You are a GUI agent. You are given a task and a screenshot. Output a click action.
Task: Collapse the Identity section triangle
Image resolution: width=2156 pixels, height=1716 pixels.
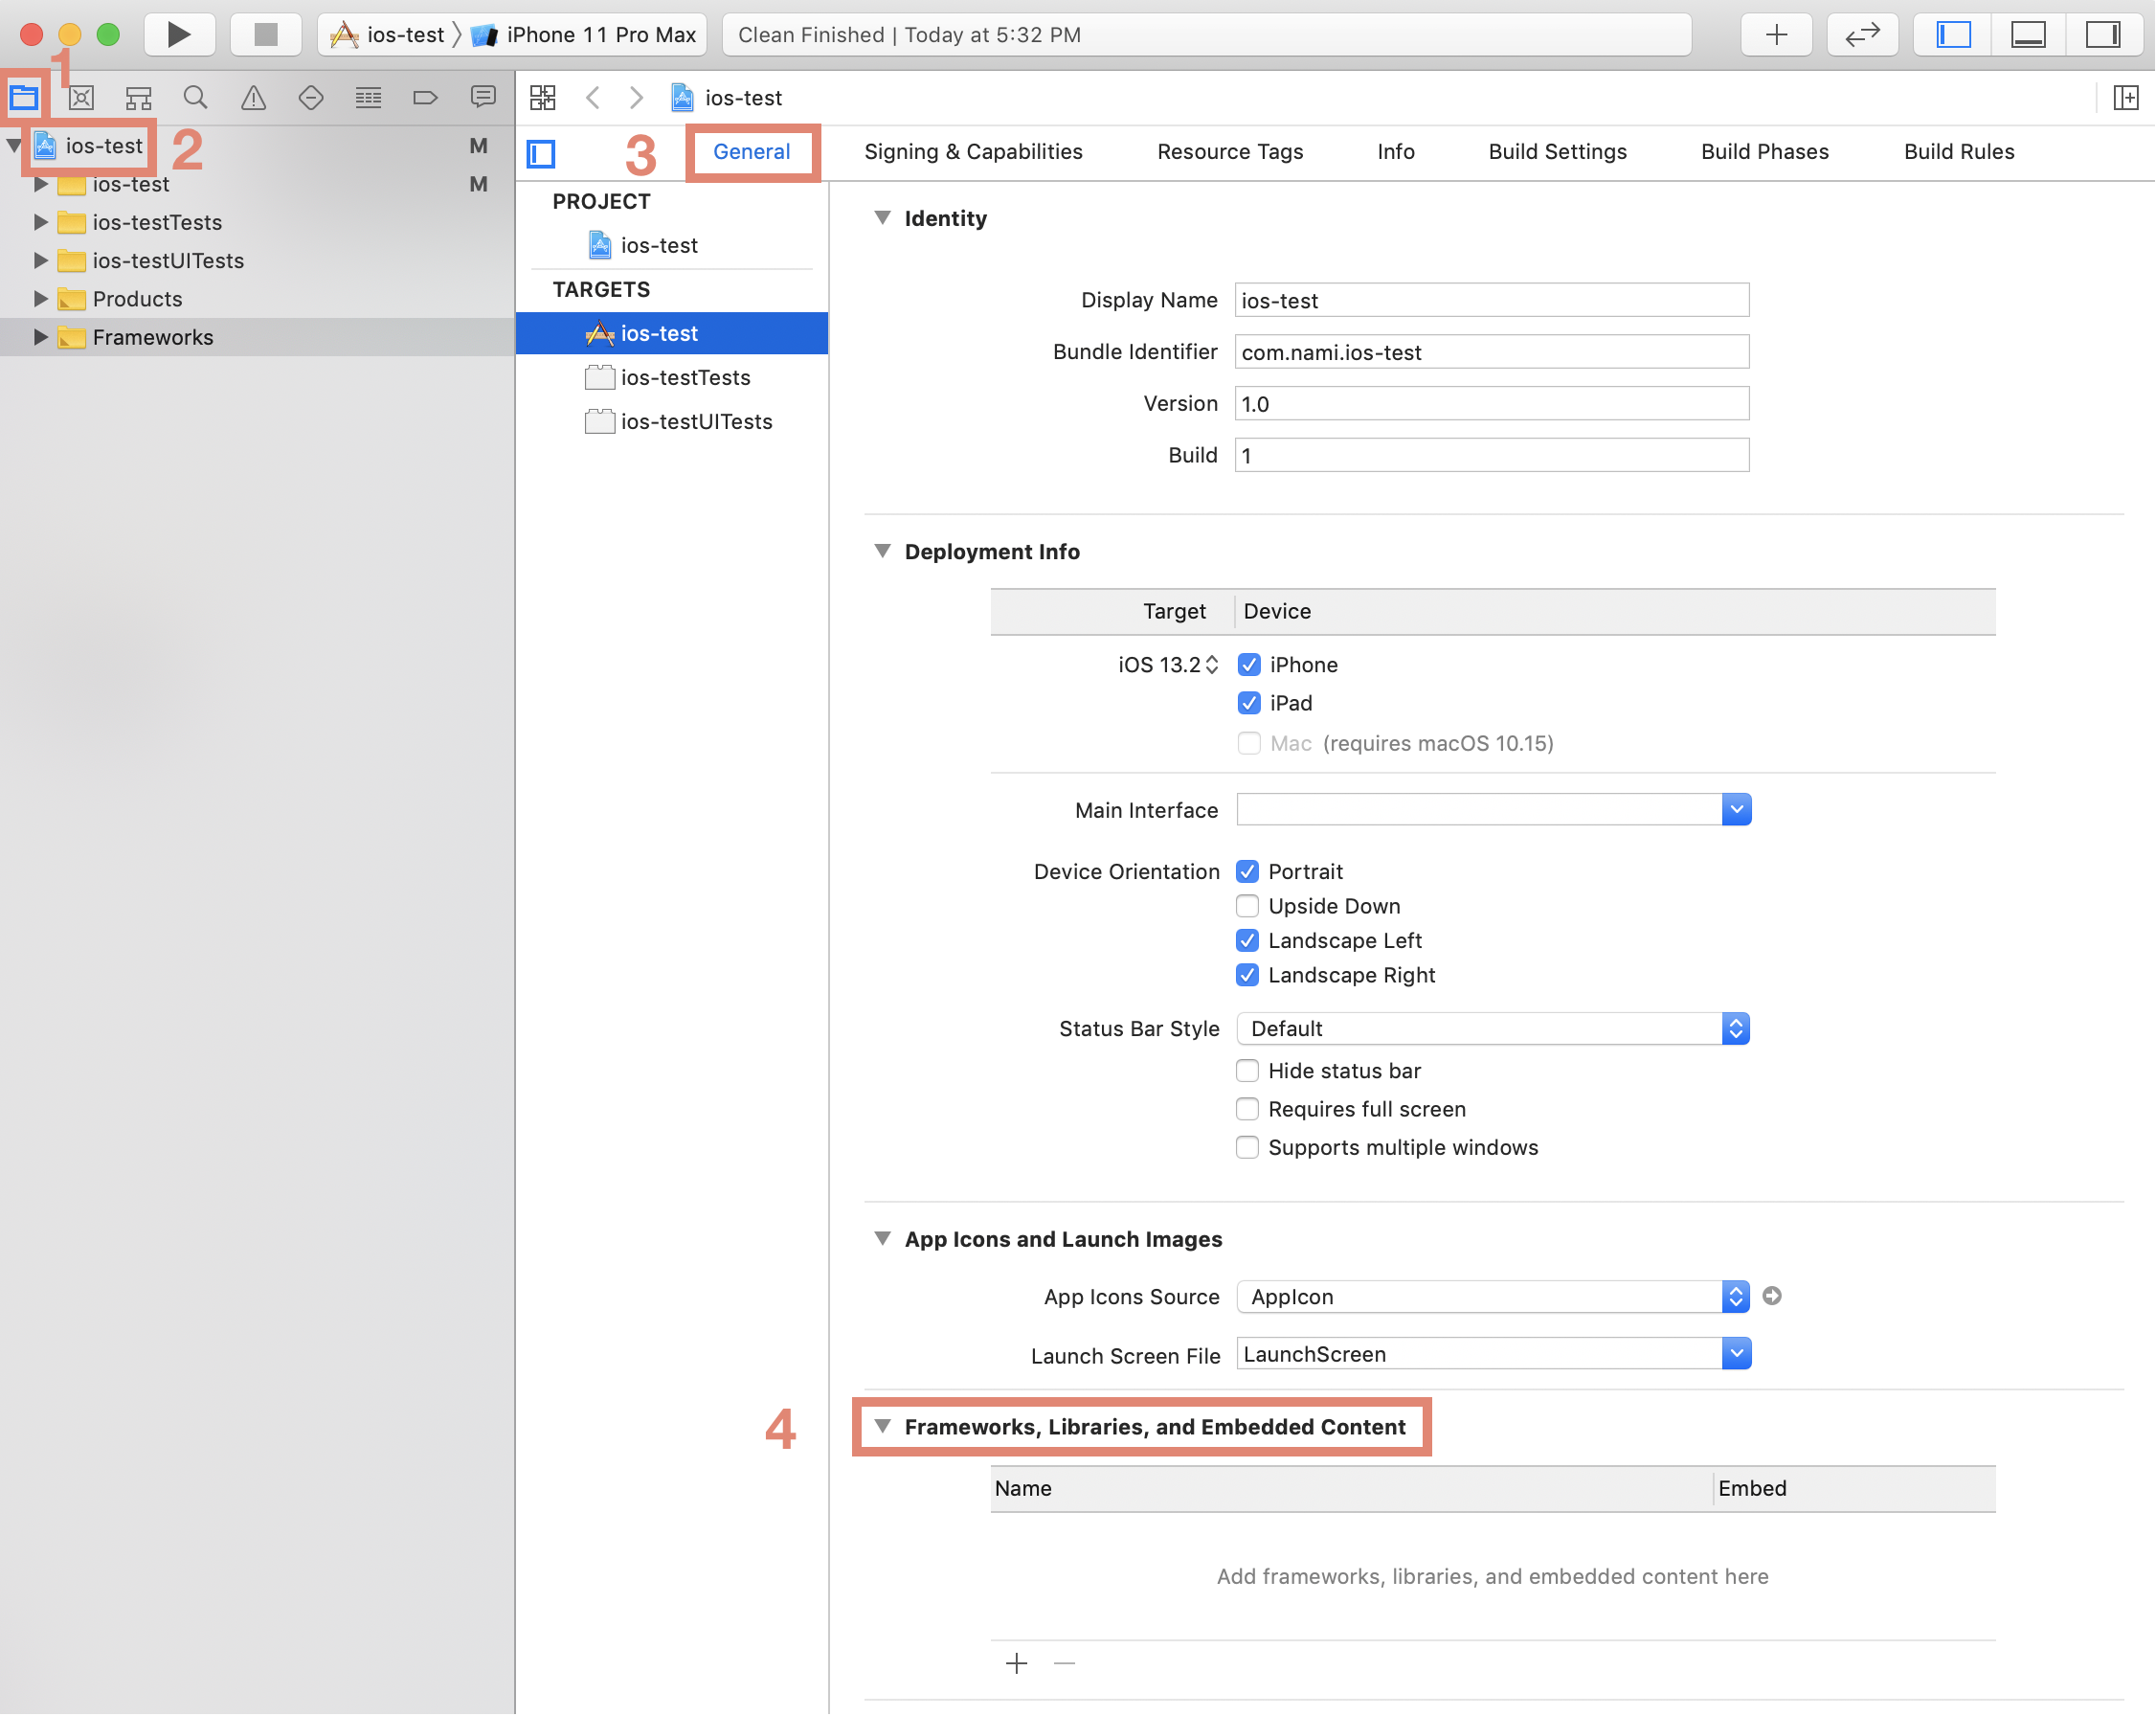(x=882, y=217)
